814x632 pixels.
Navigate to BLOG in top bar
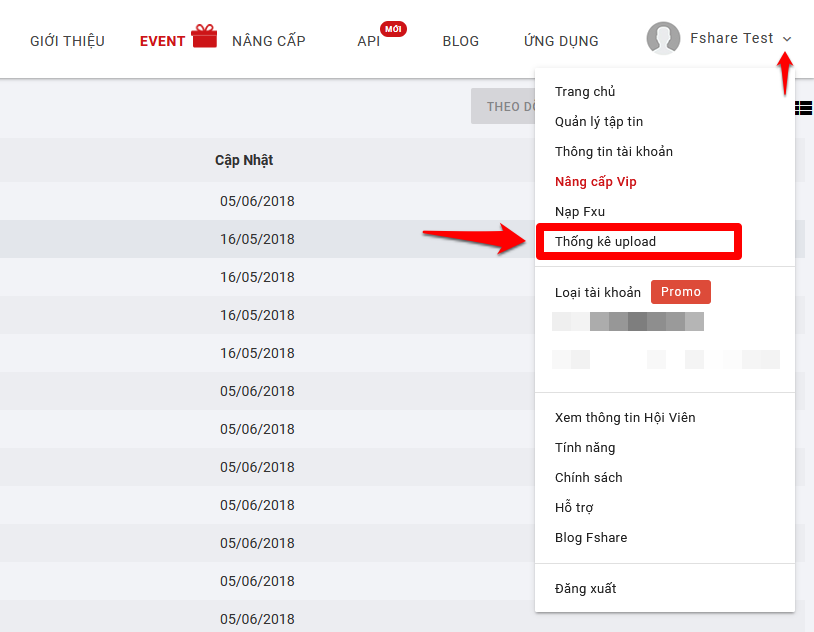pyautogui.click(x=461, y=41)
